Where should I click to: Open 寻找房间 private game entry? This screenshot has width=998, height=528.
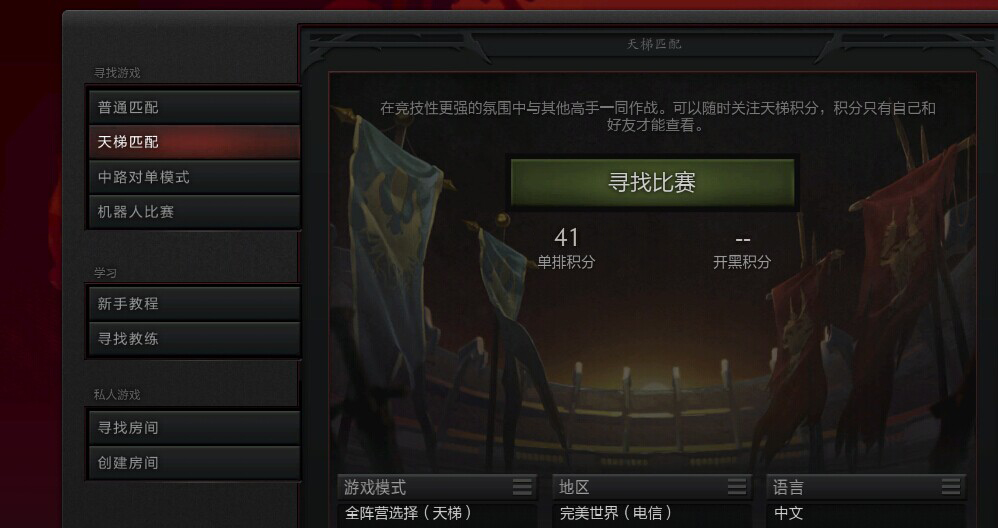click(x=194, y=427)
